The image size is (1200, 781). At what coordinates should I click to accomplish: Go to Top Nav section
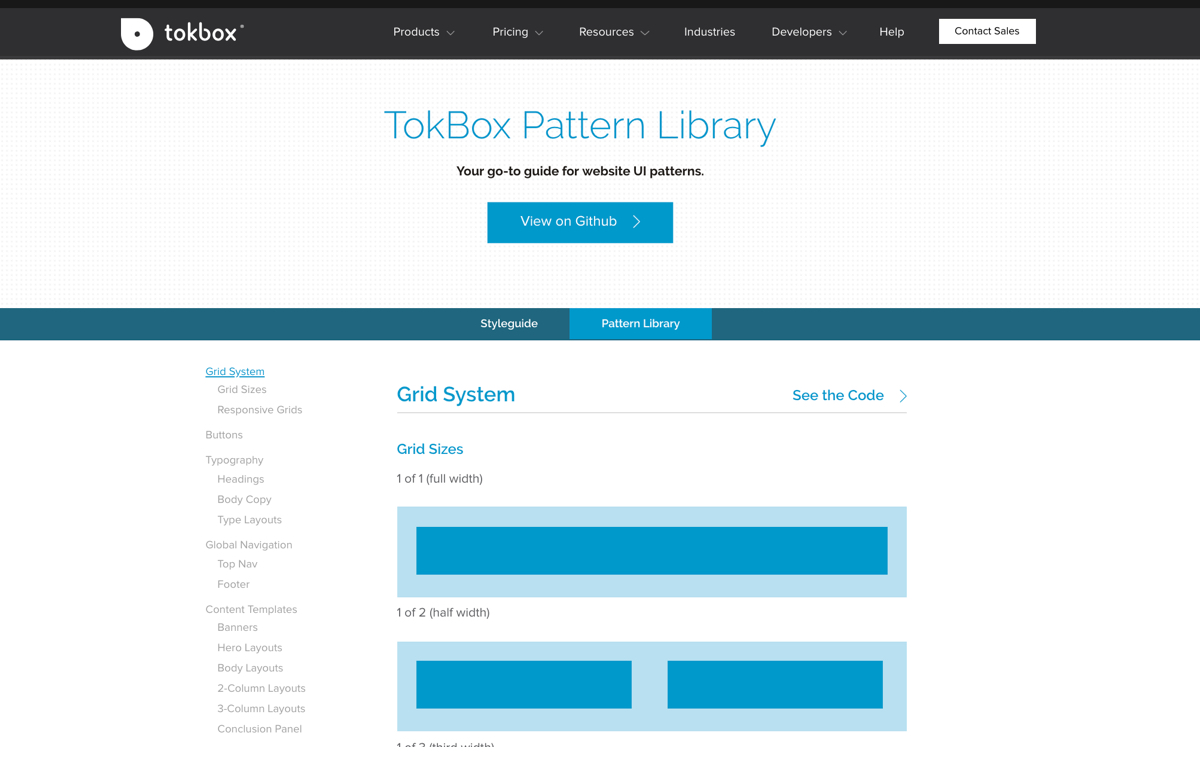[x=237, y=564]
